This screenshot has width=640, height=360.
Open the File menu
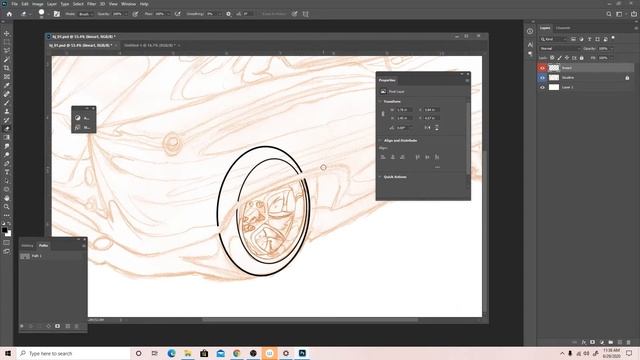[14, 4]
